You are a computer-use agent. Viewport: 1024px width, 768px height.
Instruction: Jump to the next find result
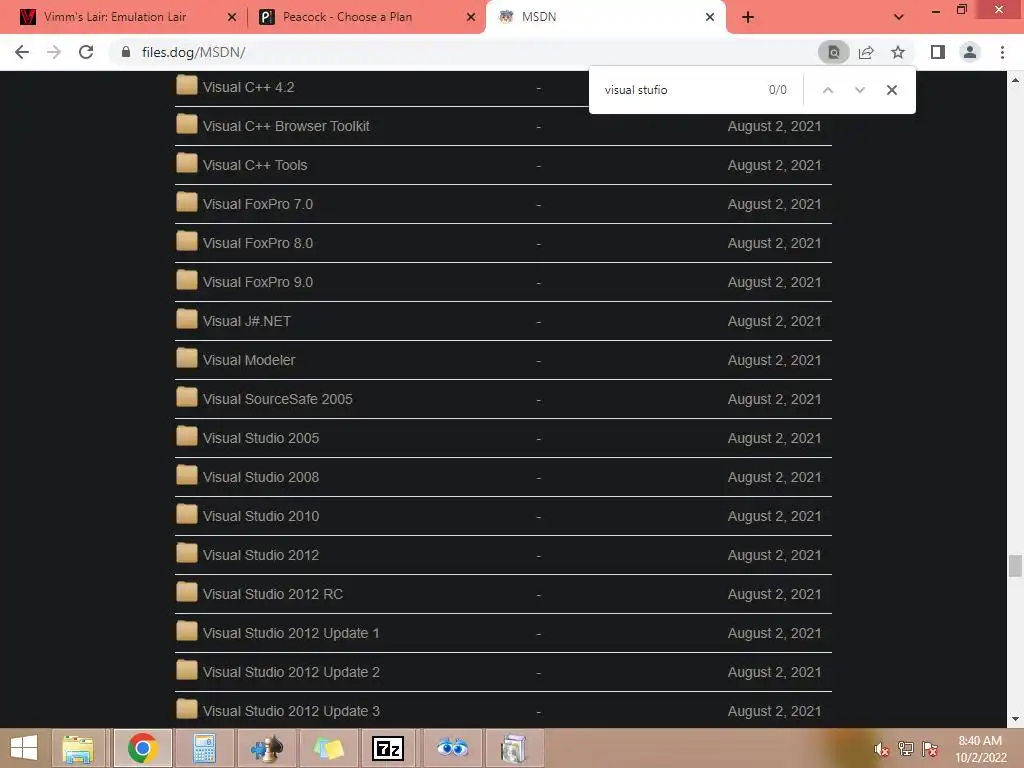coord(859,90)
